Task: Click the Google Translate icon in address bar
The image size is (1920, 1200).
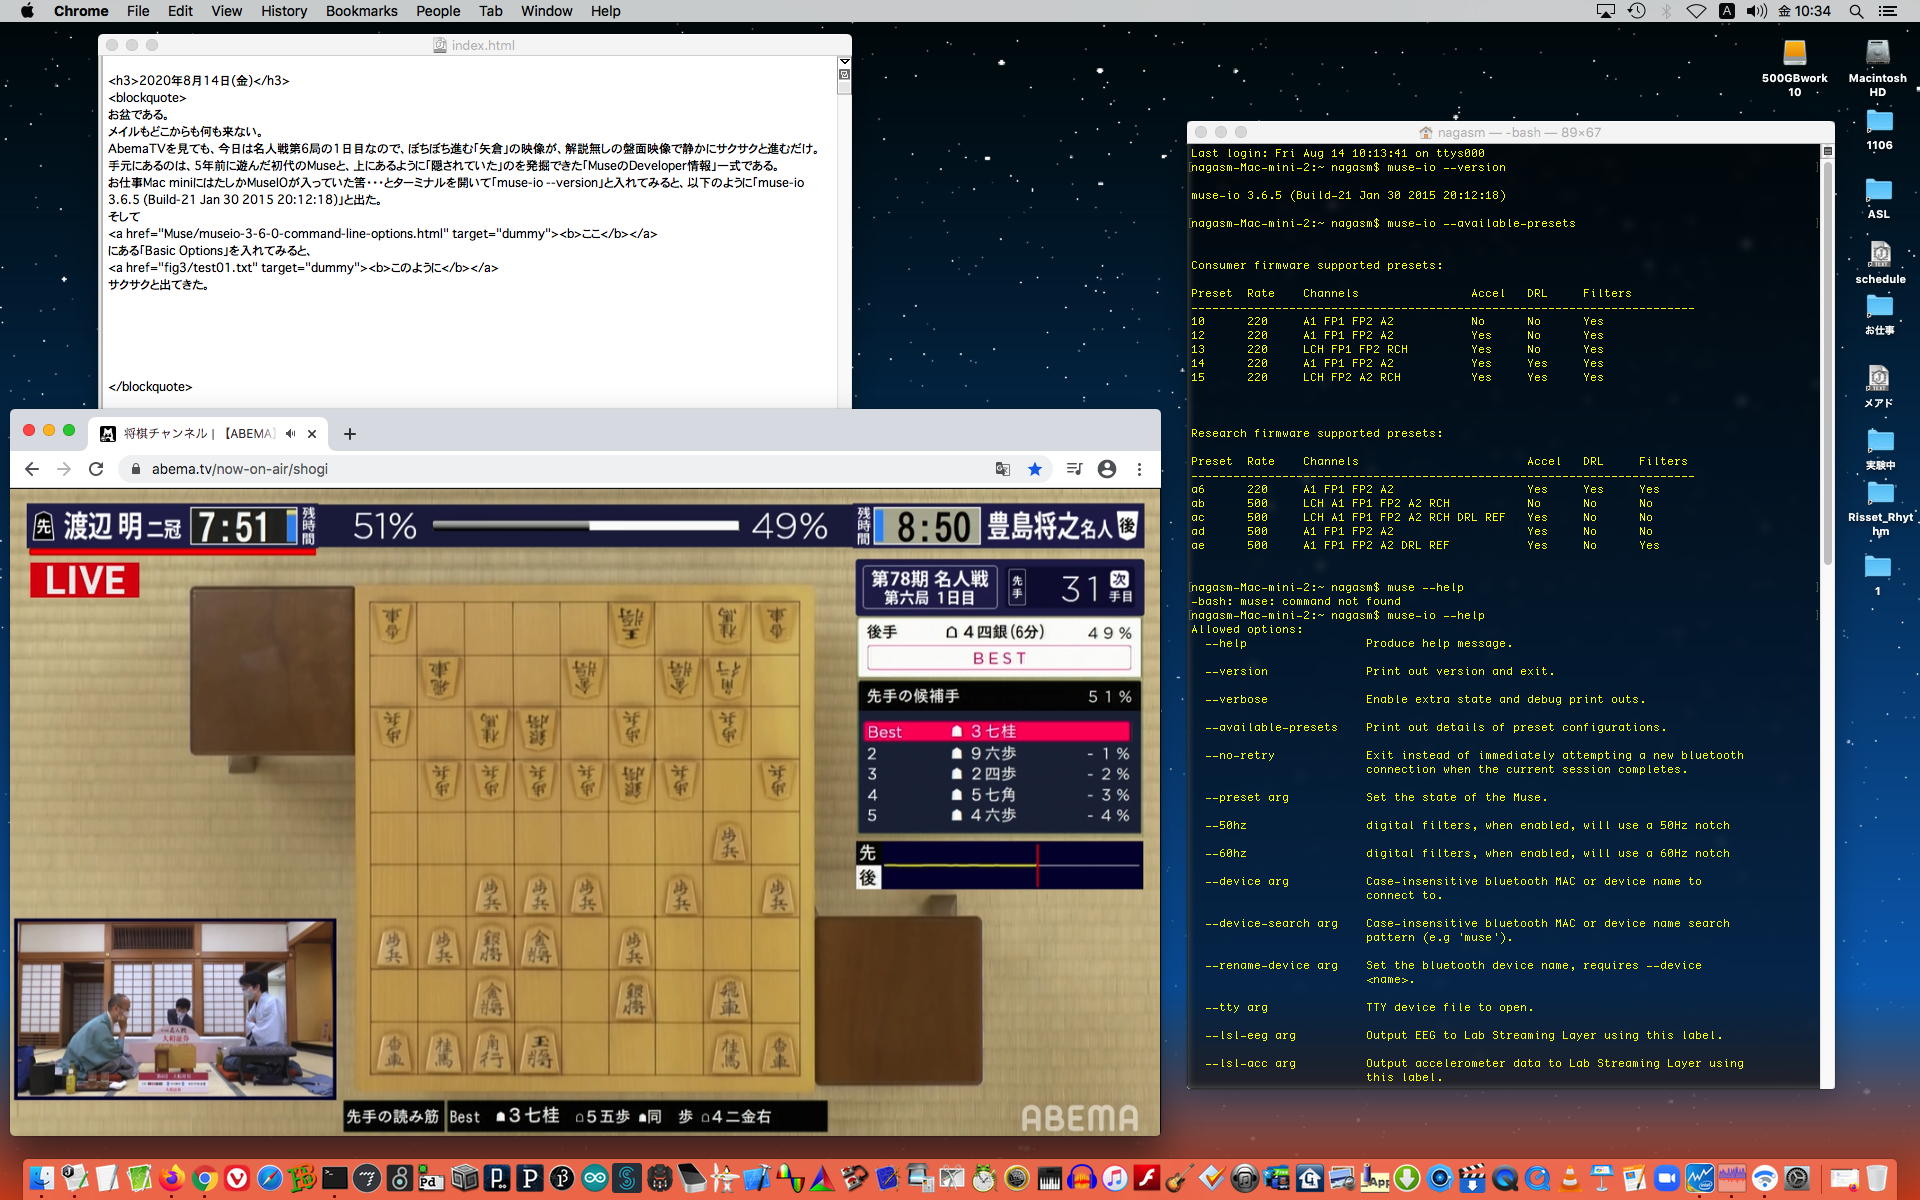Action: pos(1002,469)
